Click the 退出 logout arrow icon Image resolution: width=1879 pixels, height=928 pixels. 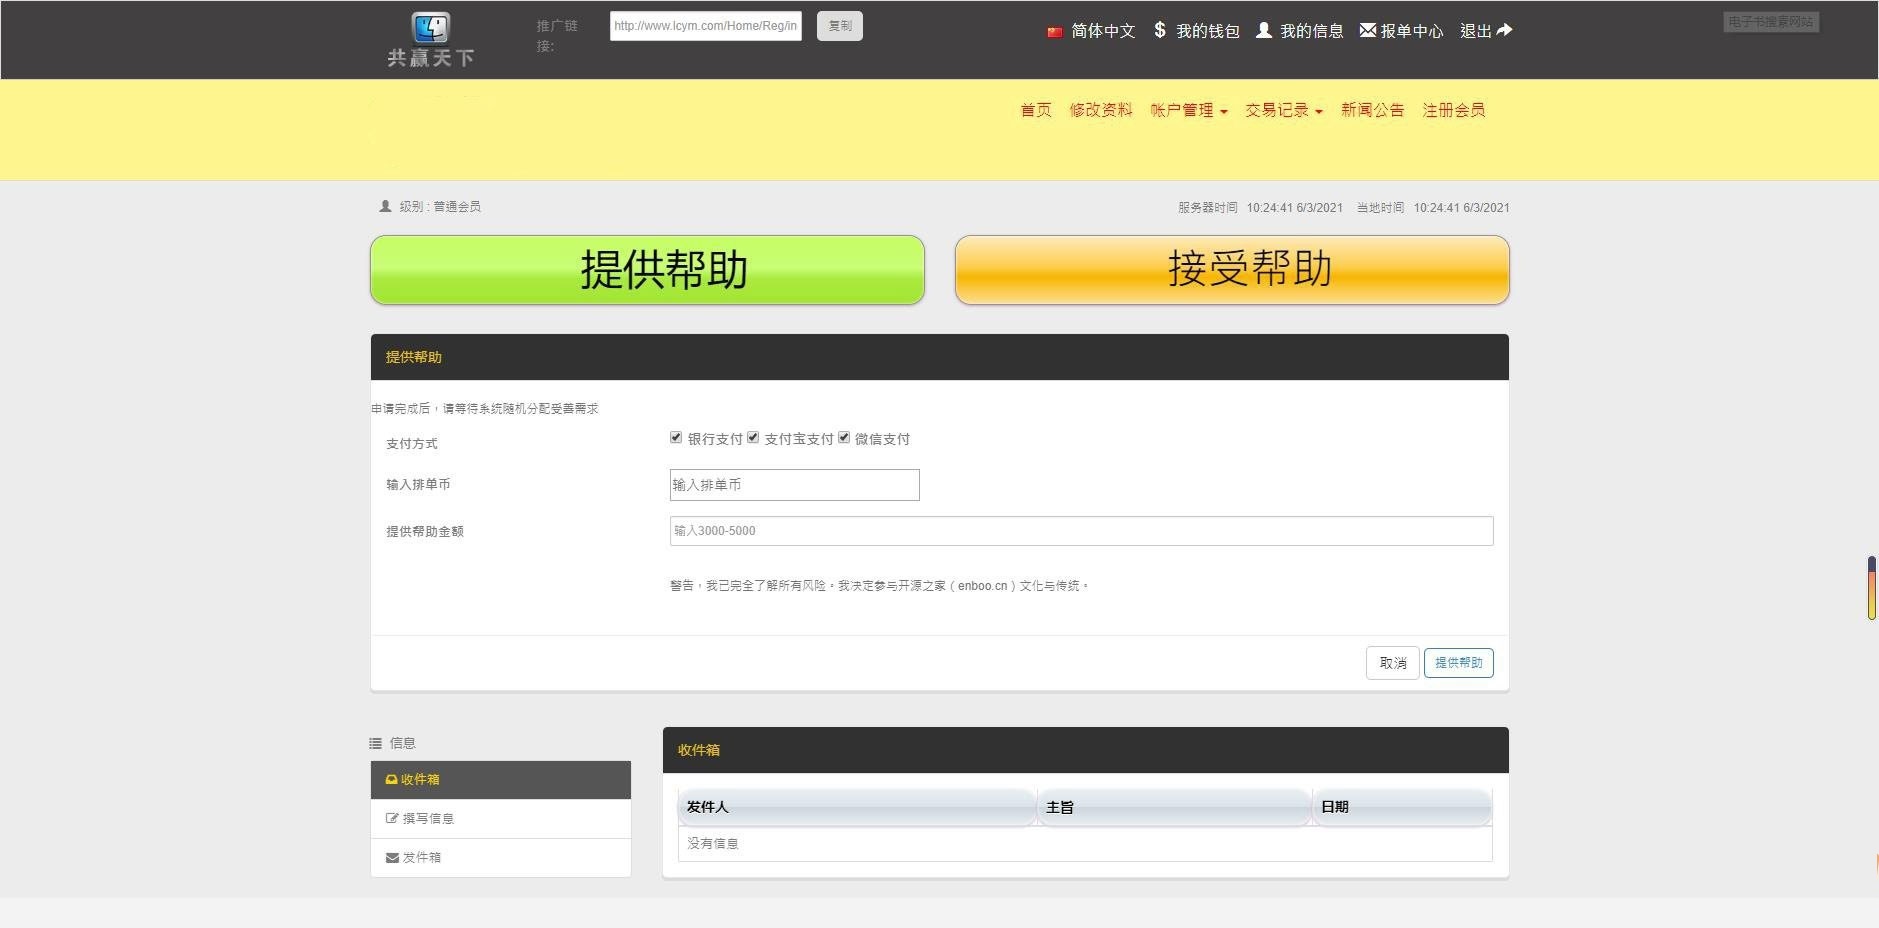[1503, 30]
